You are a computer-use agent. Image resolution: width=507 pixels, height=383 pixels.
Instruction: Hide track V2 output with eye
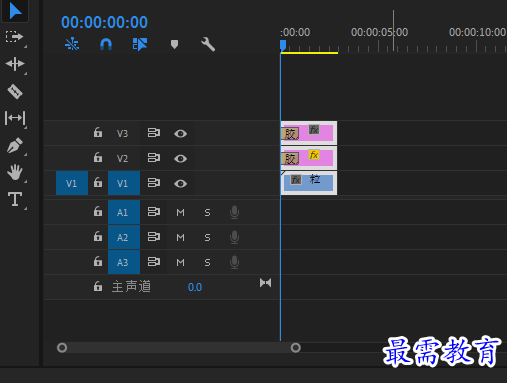[180, 159]
